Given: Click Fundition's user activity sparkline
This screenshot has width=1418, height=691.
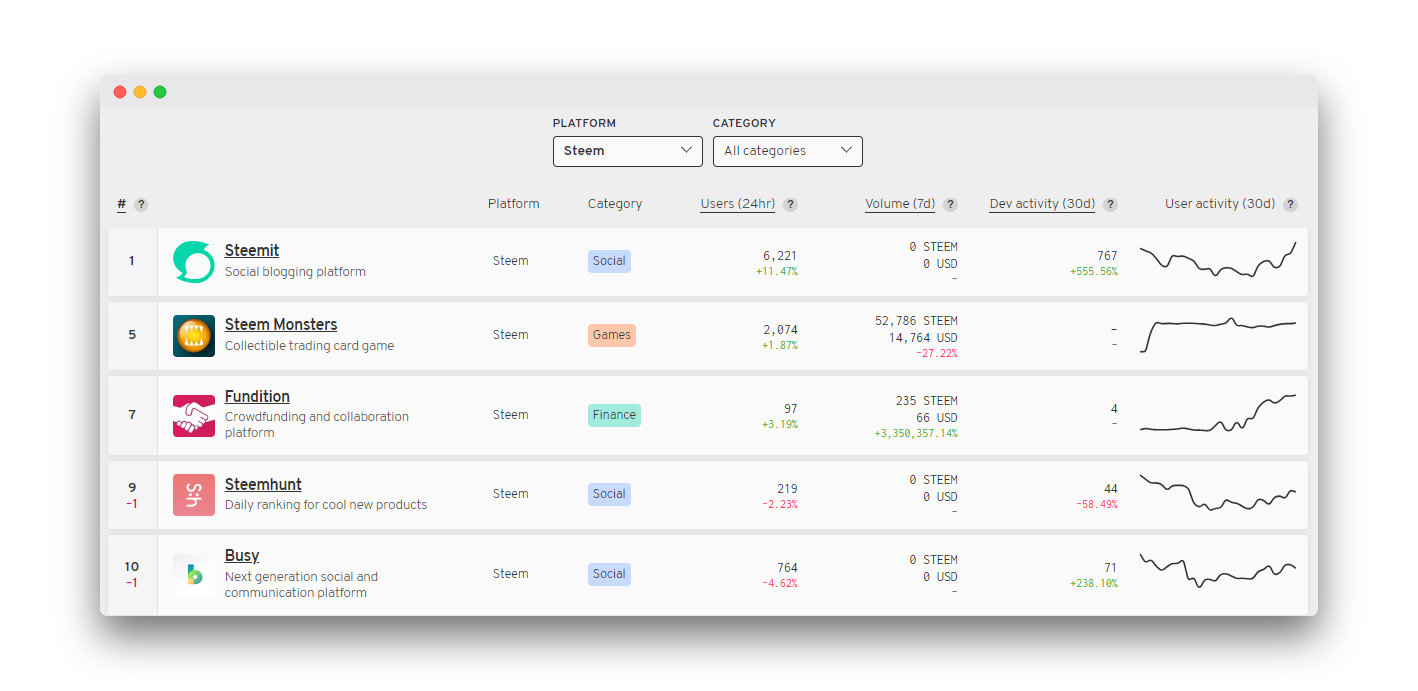Looking at the screenshot, I should [x=1218, y=413].
